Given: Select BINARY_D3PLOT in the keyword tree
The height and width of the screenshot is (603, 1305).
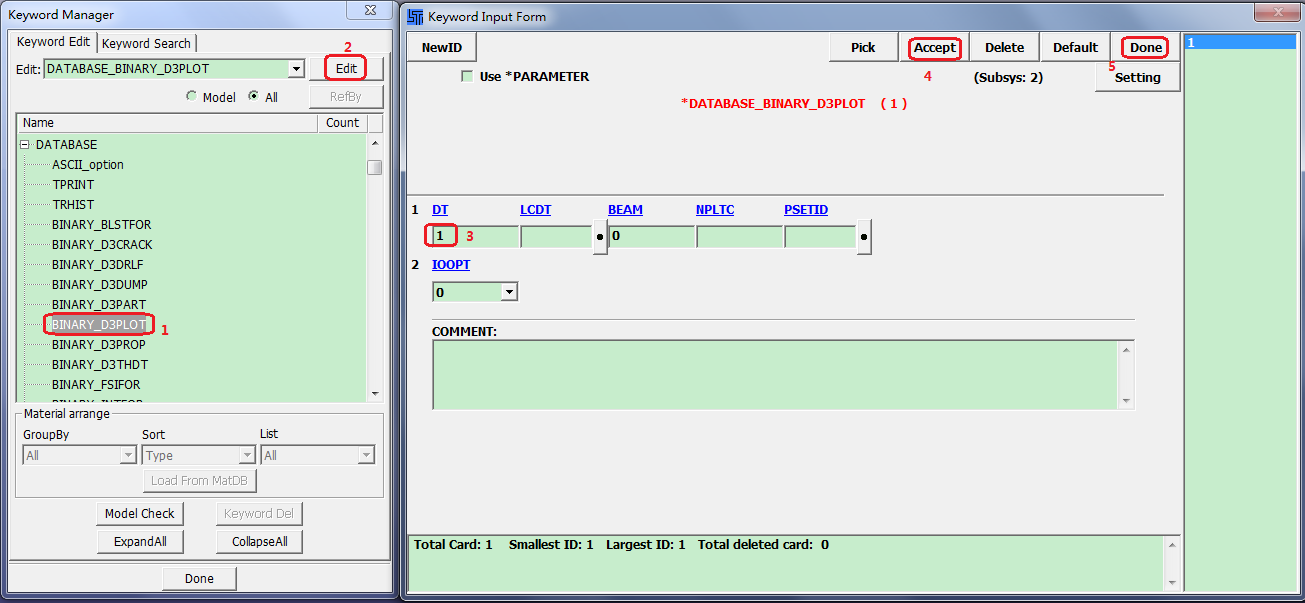Looking at the screenshot, I should pos(99,325).
